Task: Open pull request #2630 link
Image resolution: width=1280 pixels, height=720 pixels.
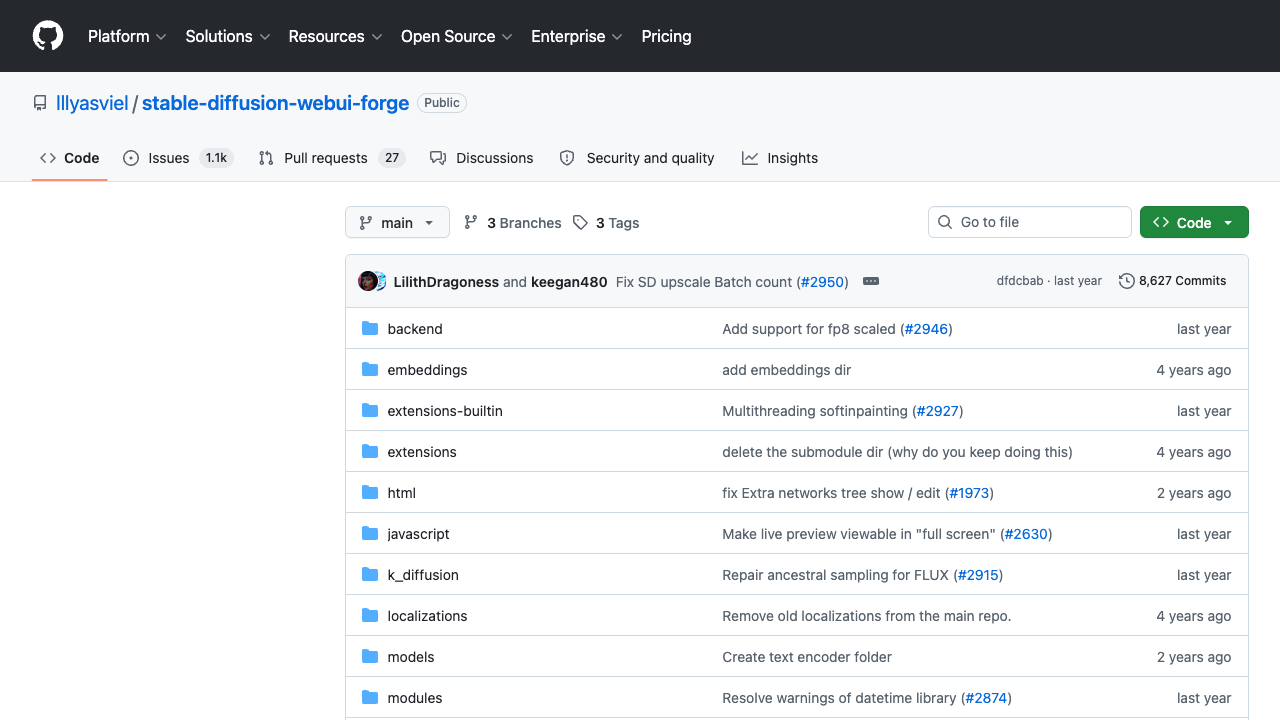Action: (x=1026, y=534)
